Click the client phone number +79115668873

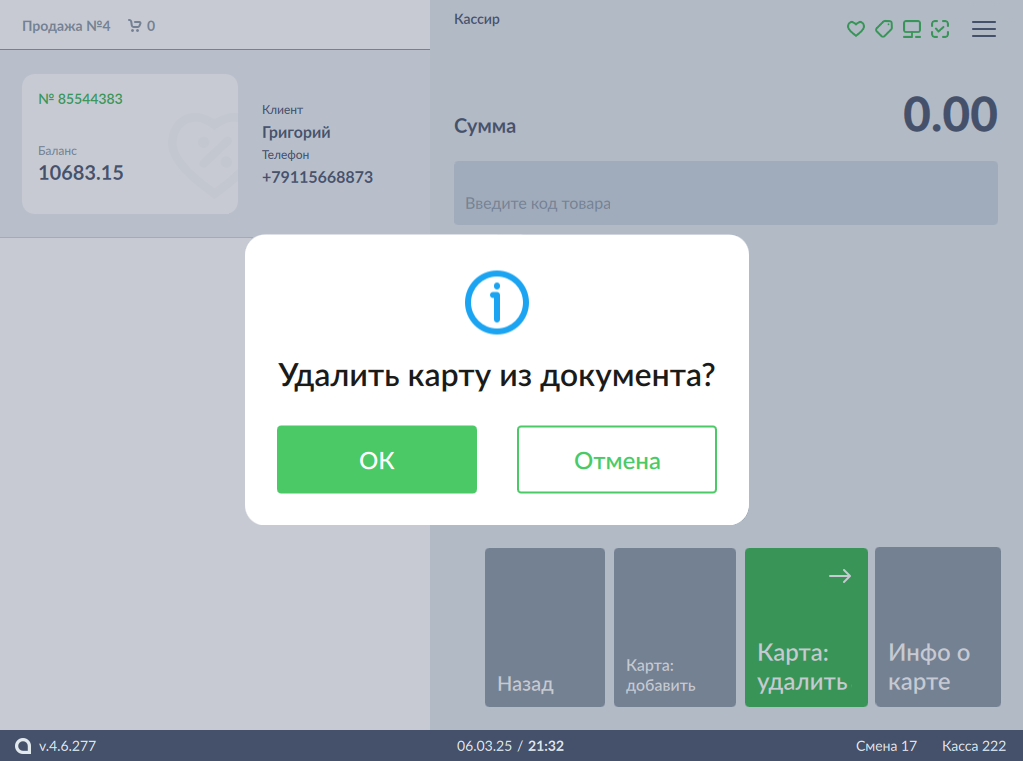tap(317, 177)
